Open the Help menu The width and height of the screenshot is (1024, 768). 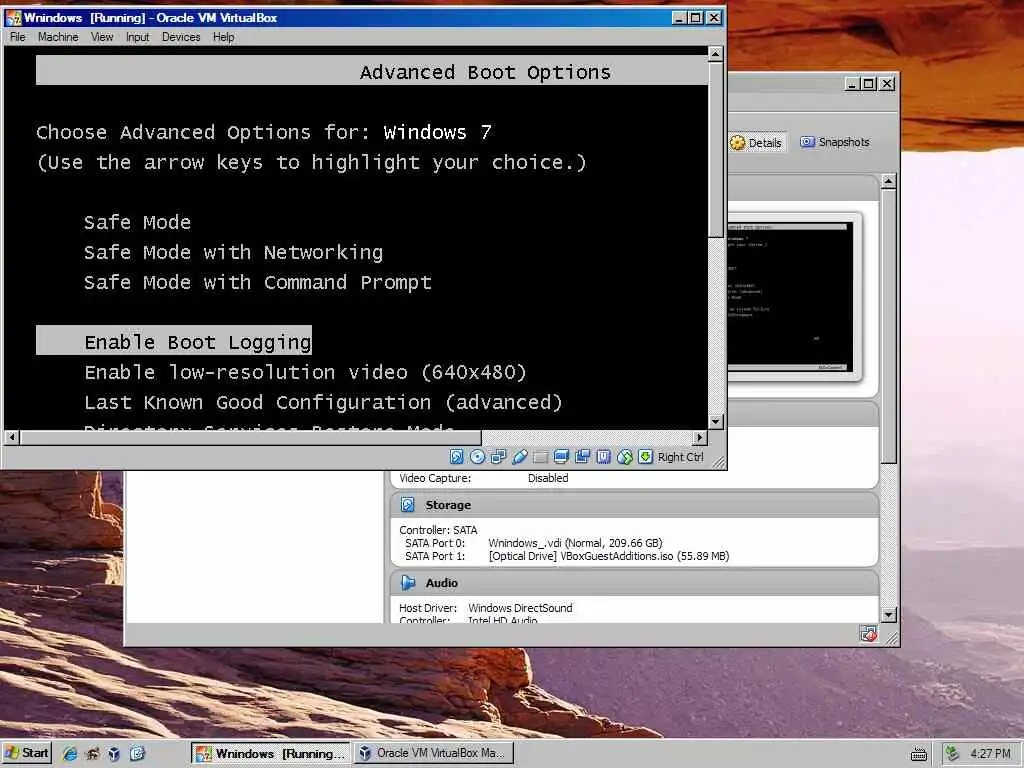[223, 37]
